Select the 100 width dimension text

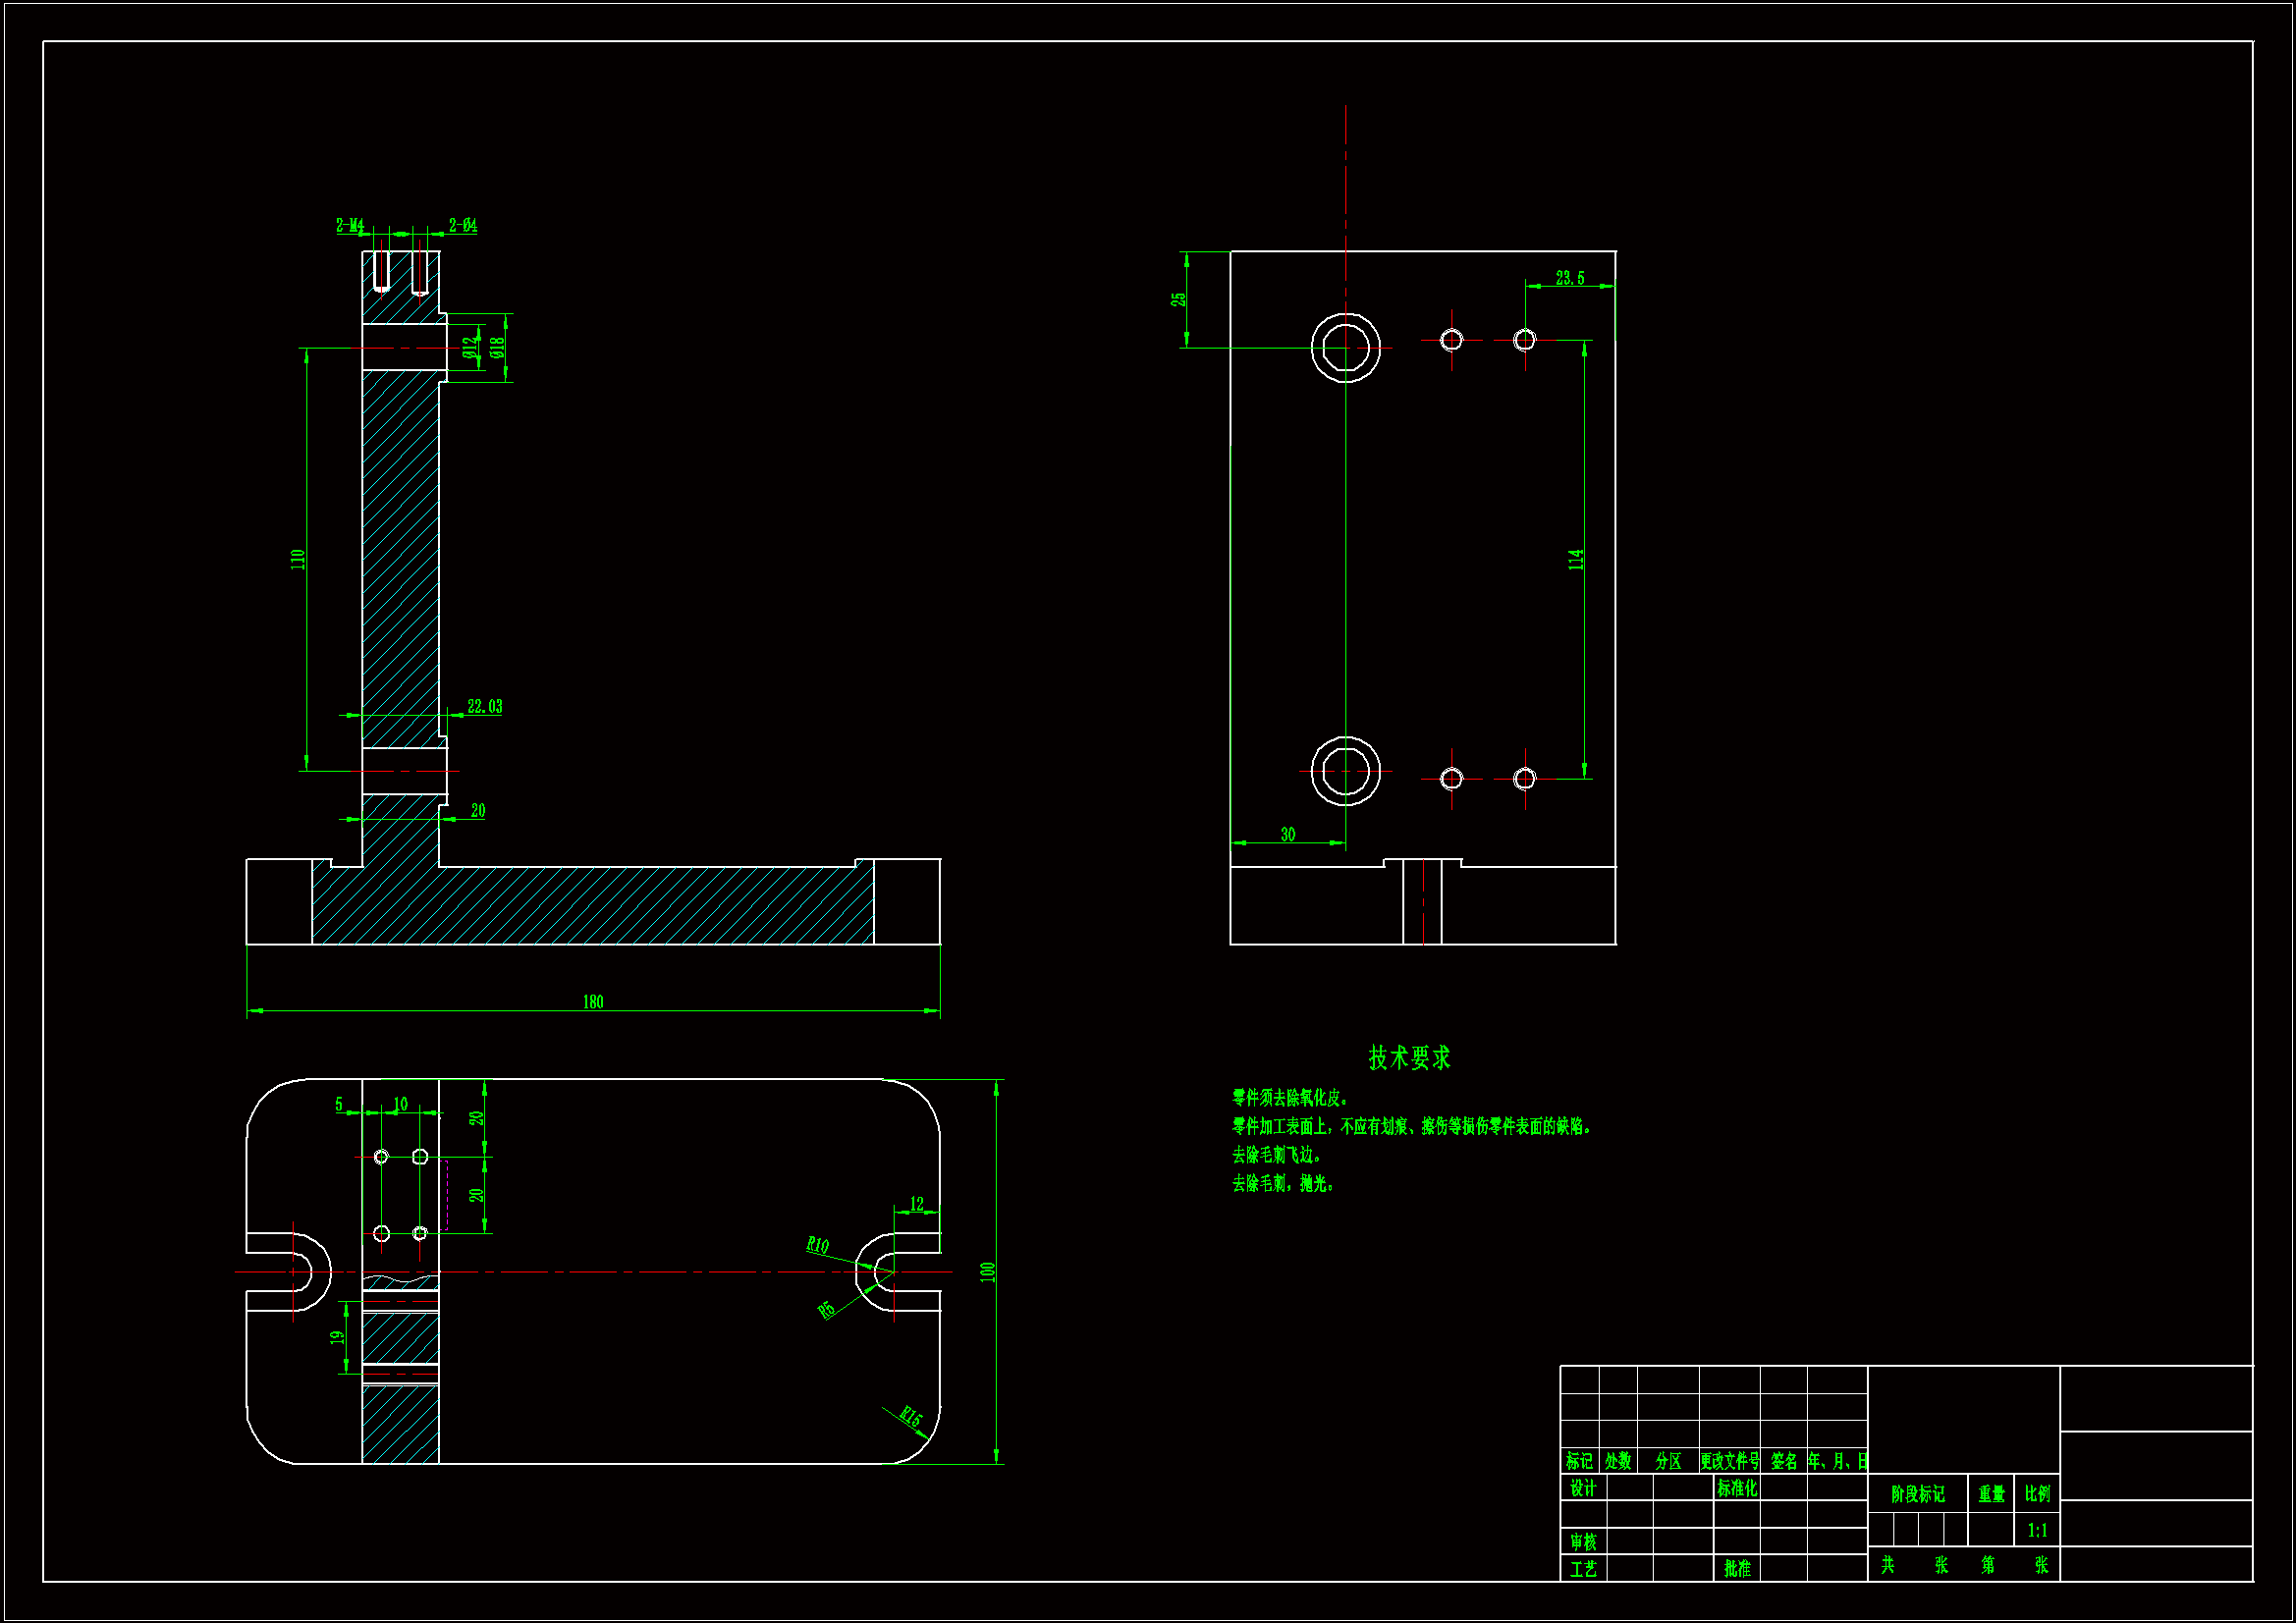988,1272
